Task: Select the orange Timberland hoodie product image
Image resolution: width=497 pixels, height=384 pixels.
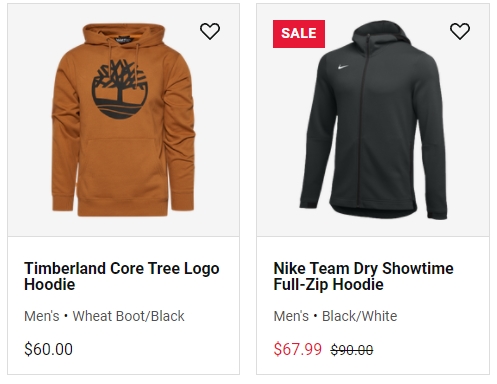Action: click(x=123, y=120)
